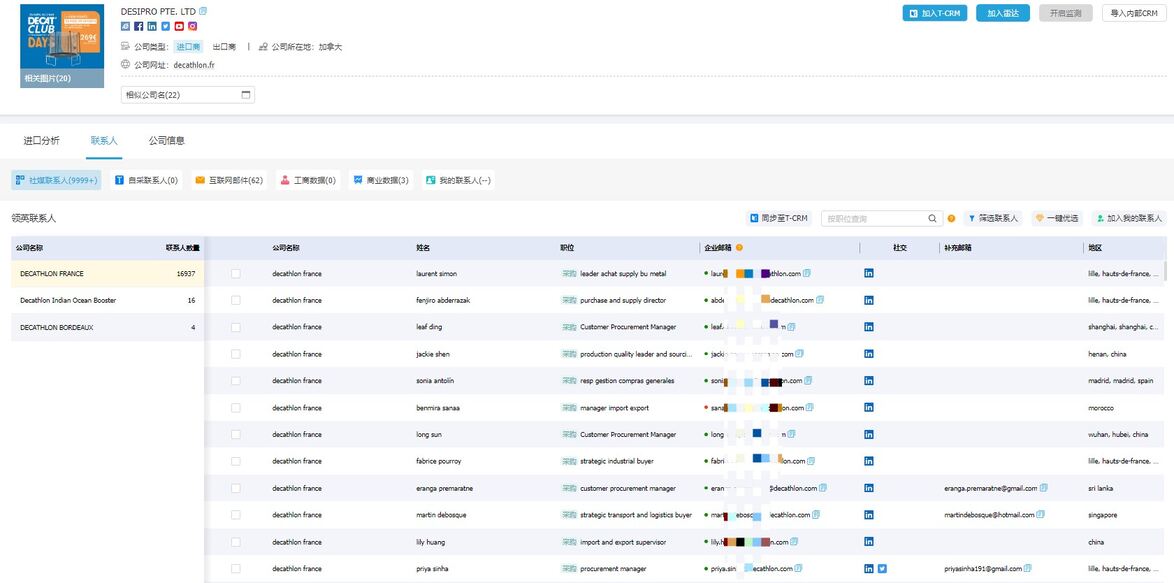The width and height of the screenshot is (1174, 583).
Task: Tick the checkbox for priya sinha
Action: [x=236, y=569]
